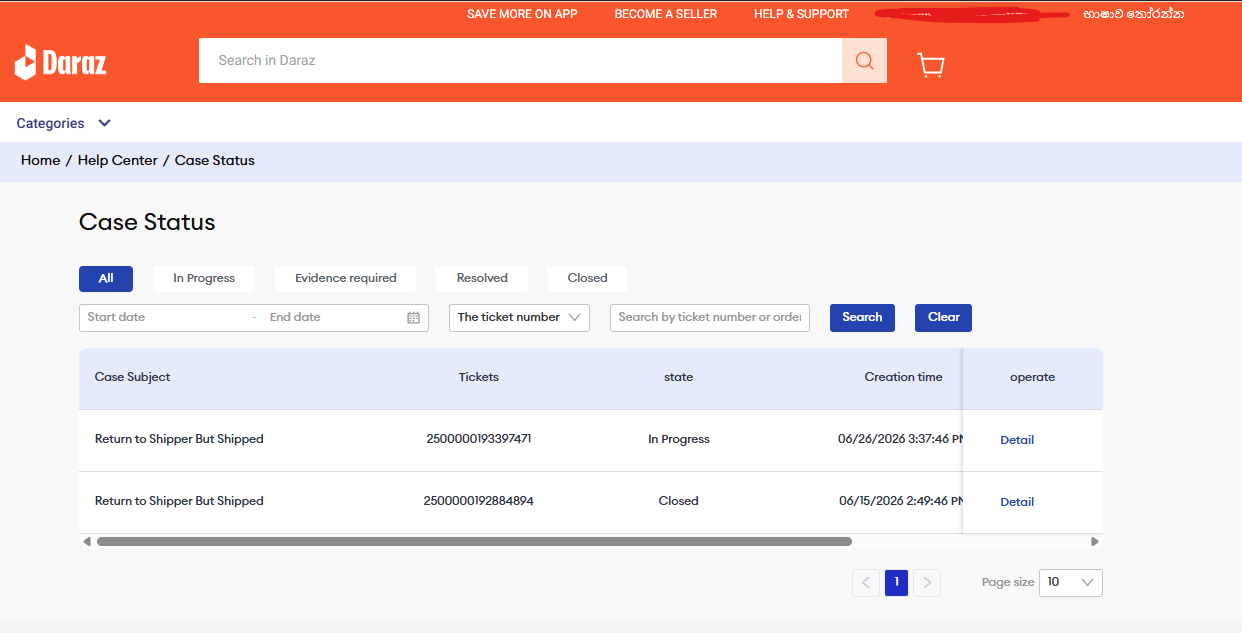Click case subject of the Closed row
1242x633 pixels.
pos(179,501)
